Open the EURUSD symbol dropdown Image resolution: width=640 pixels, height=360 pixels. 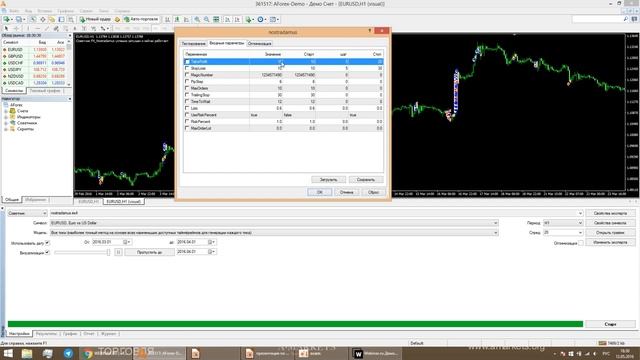coord(496,223)
